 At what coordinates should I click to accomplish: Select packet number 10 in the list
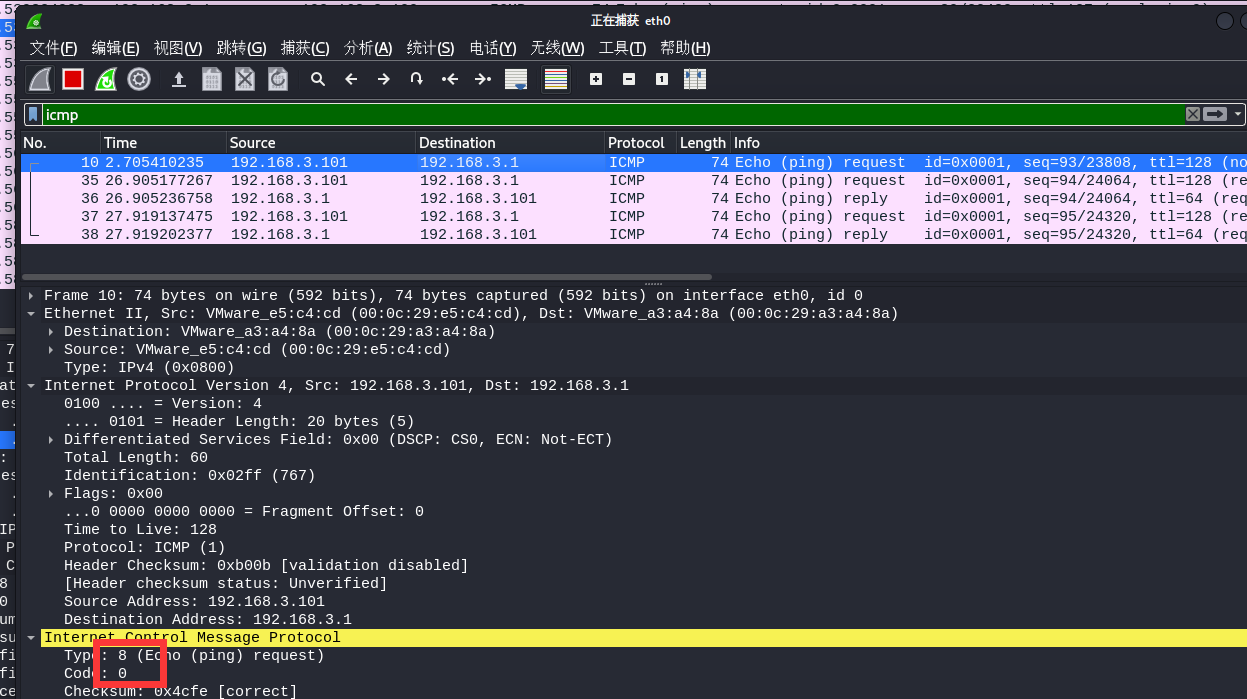634,163
